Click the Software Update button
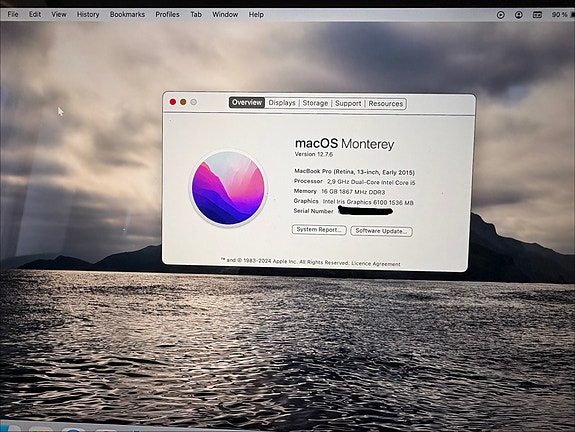 (x=381, y=231)
